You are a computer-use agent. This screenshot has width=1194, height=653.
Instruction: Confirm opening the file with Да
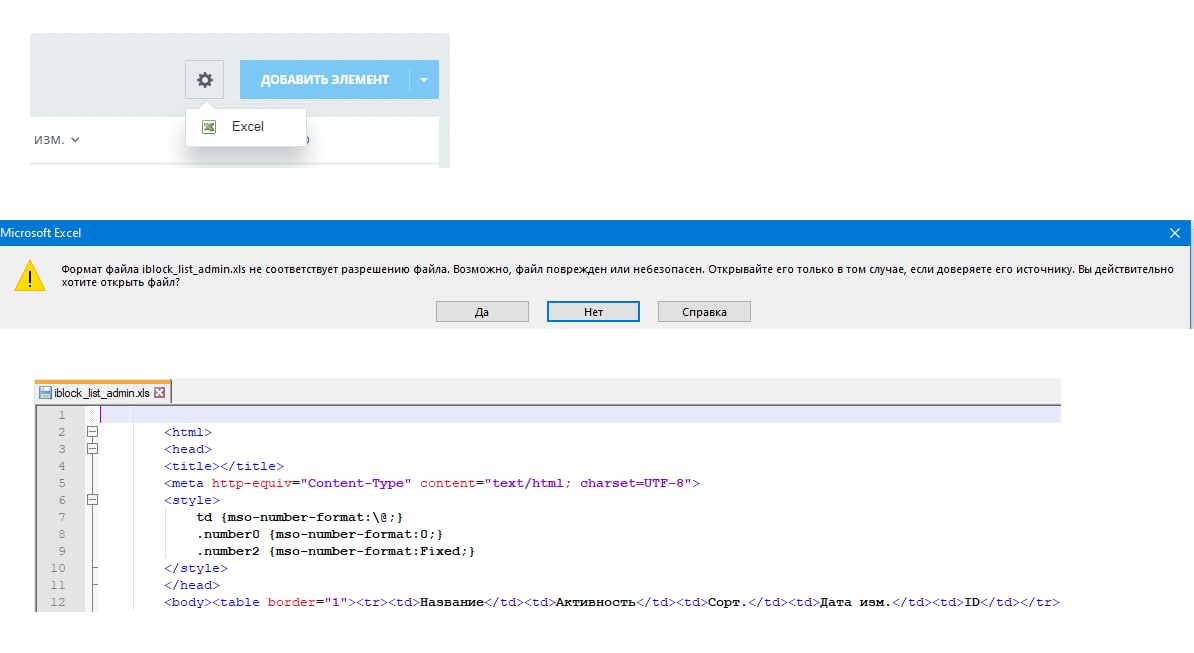482,312
